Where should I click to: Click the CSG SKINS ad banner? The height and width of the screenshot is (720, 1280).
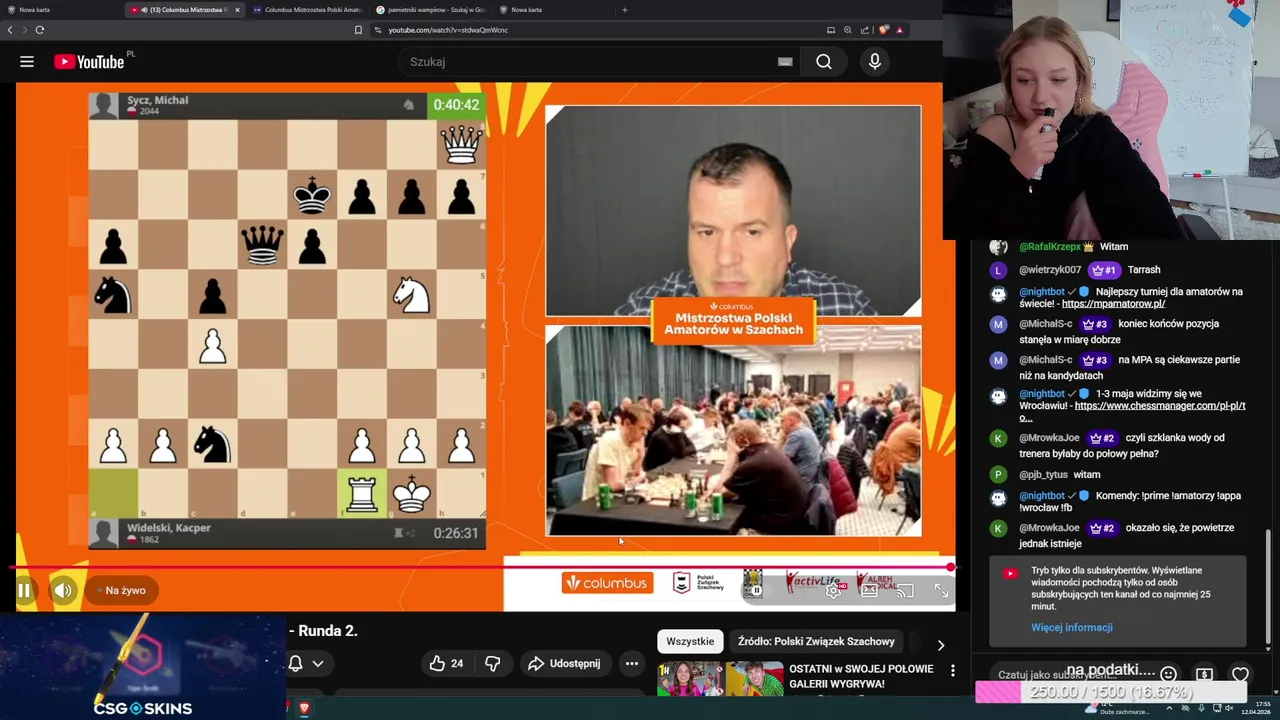143,665
